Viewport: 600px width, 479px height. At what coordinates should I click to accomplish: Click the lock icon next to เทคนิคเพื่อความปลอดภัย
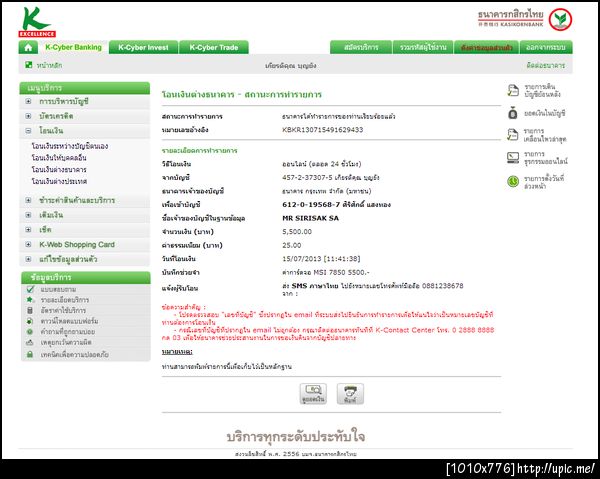pyautogui.click(x=30, y=354)
